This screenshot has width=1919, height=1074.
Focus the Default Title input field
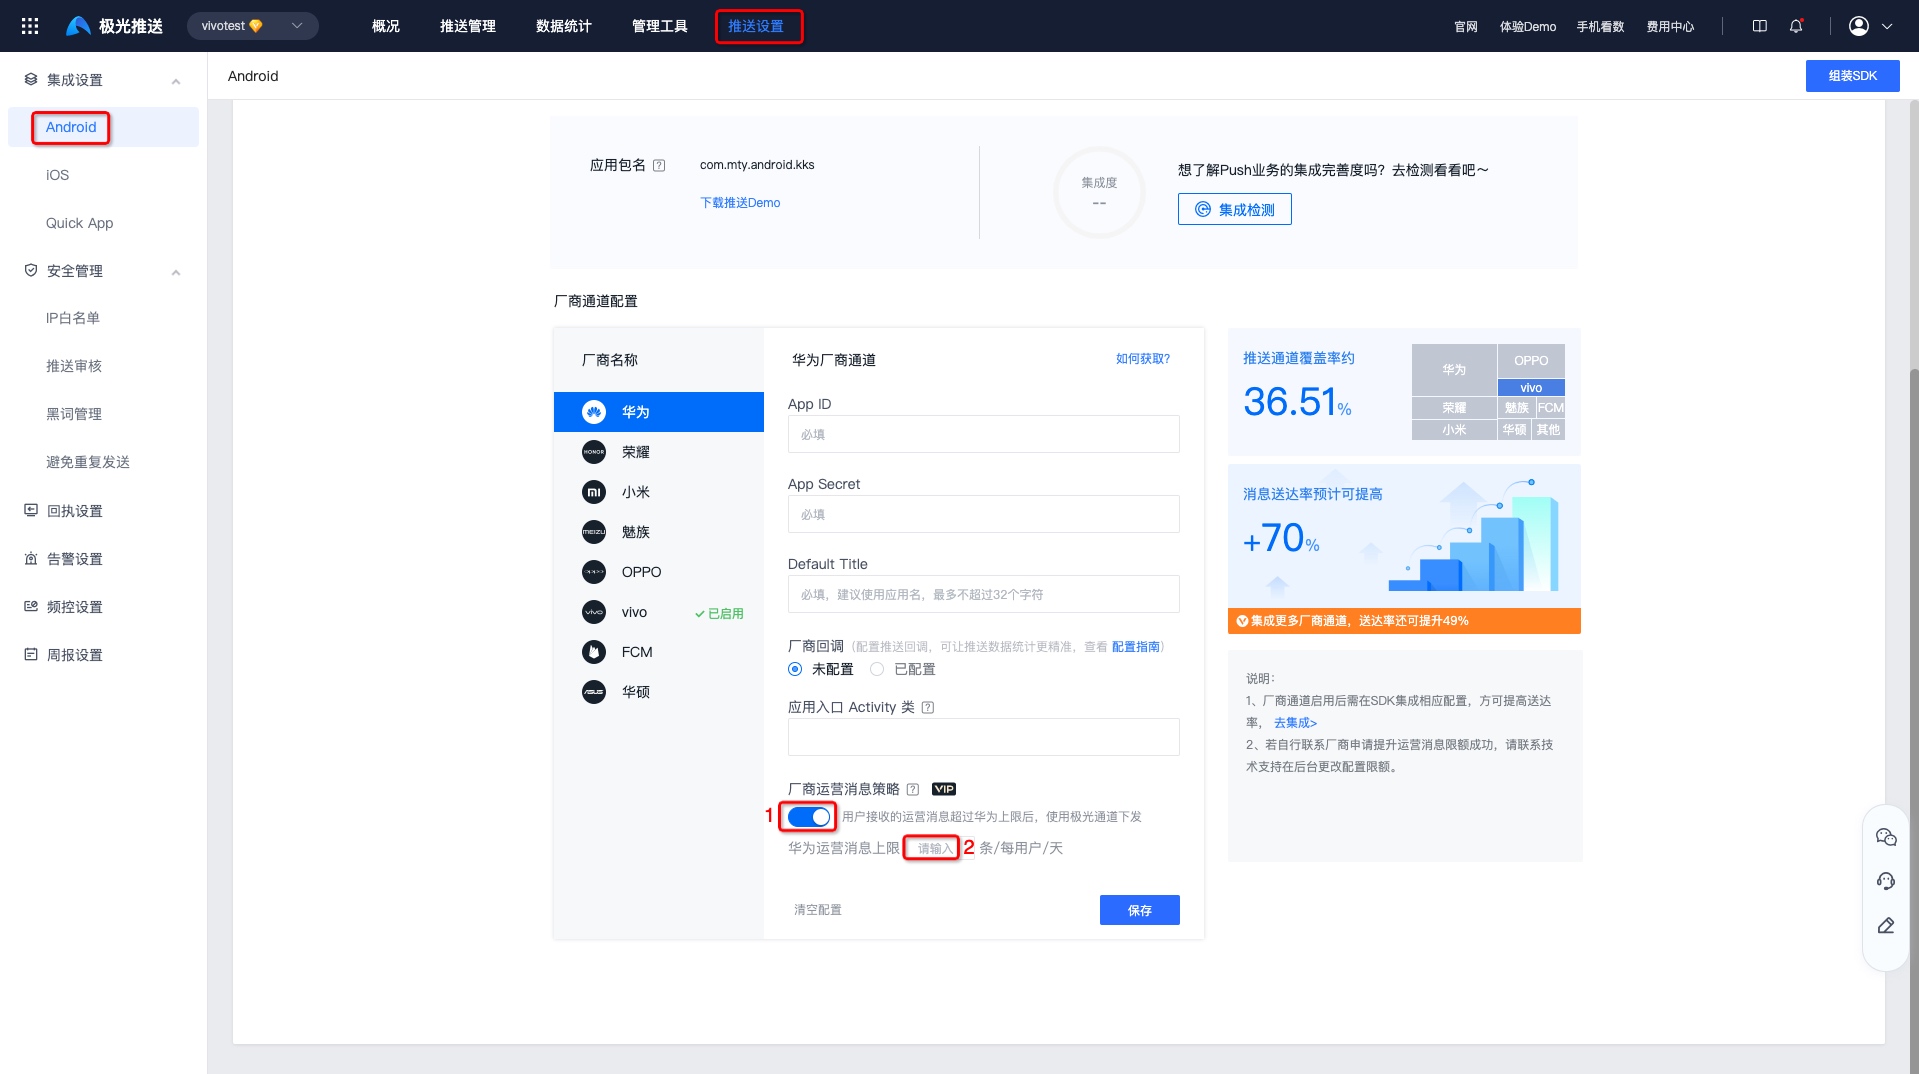(x=983, y=594)
